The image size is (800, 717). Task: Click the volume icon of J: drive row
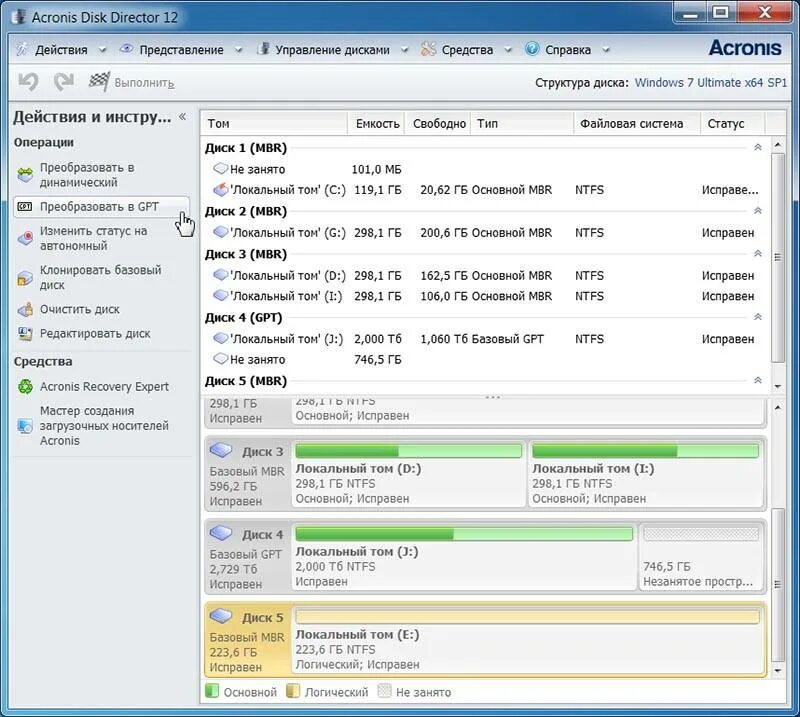coord(220,338)
